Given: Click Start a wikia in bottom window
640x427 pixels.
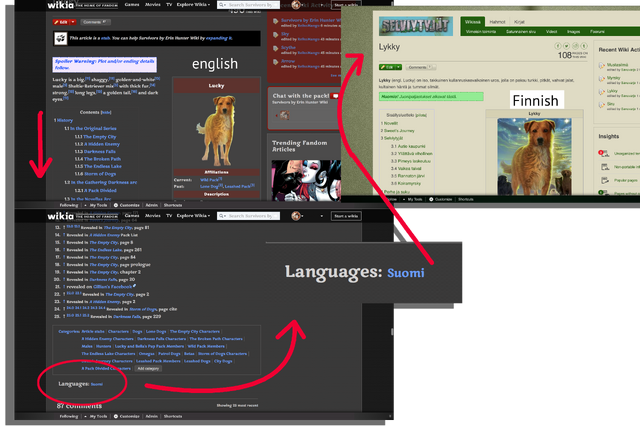Looking at the screenshot, I should tap(346, 216).
